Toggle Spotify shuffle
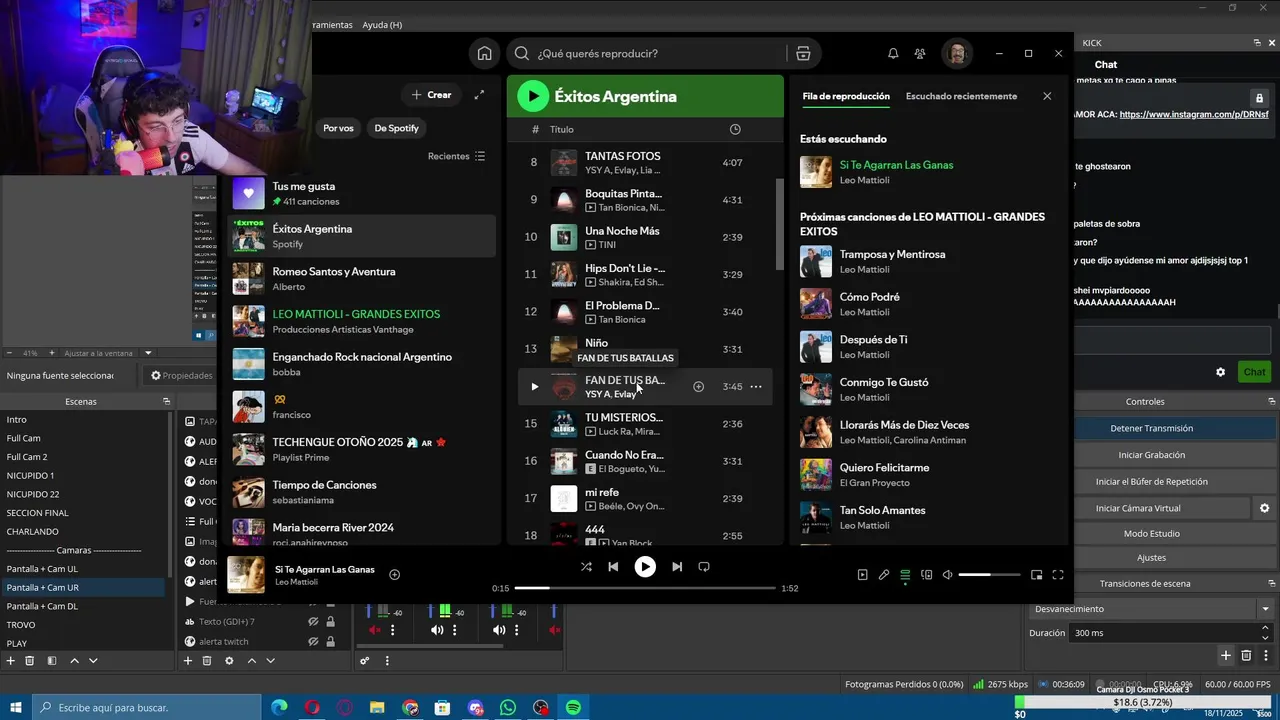The width and height of the screenshot is (1280, 720). 586,566
